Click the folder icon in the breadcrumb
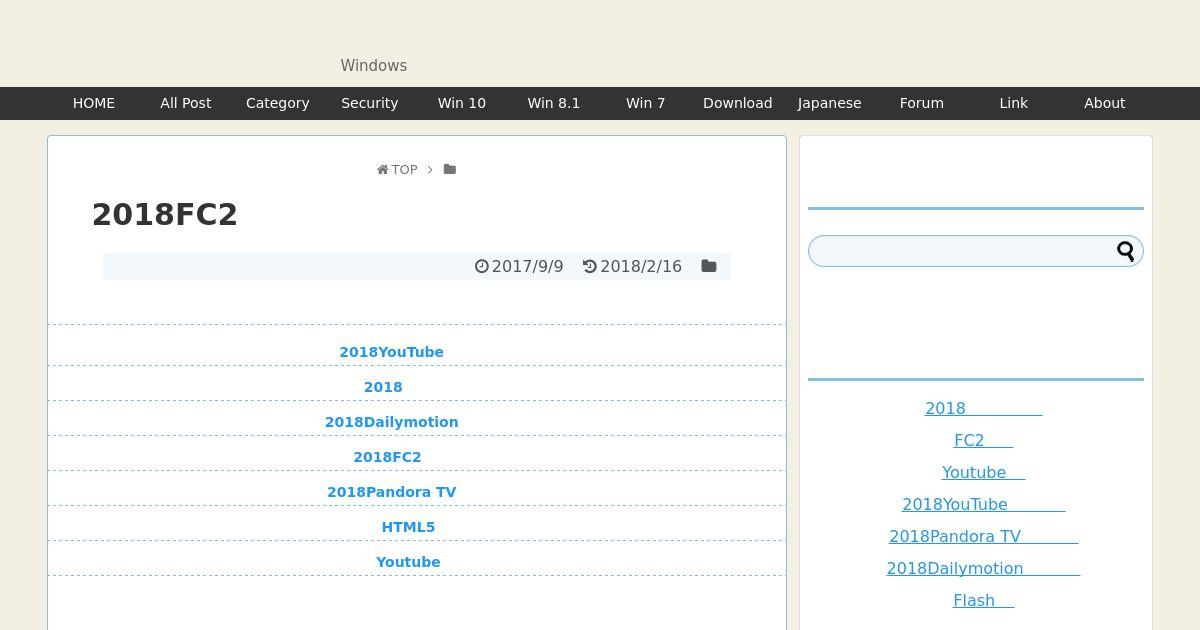Screen dimensions: 1200x630 point(450,170)
